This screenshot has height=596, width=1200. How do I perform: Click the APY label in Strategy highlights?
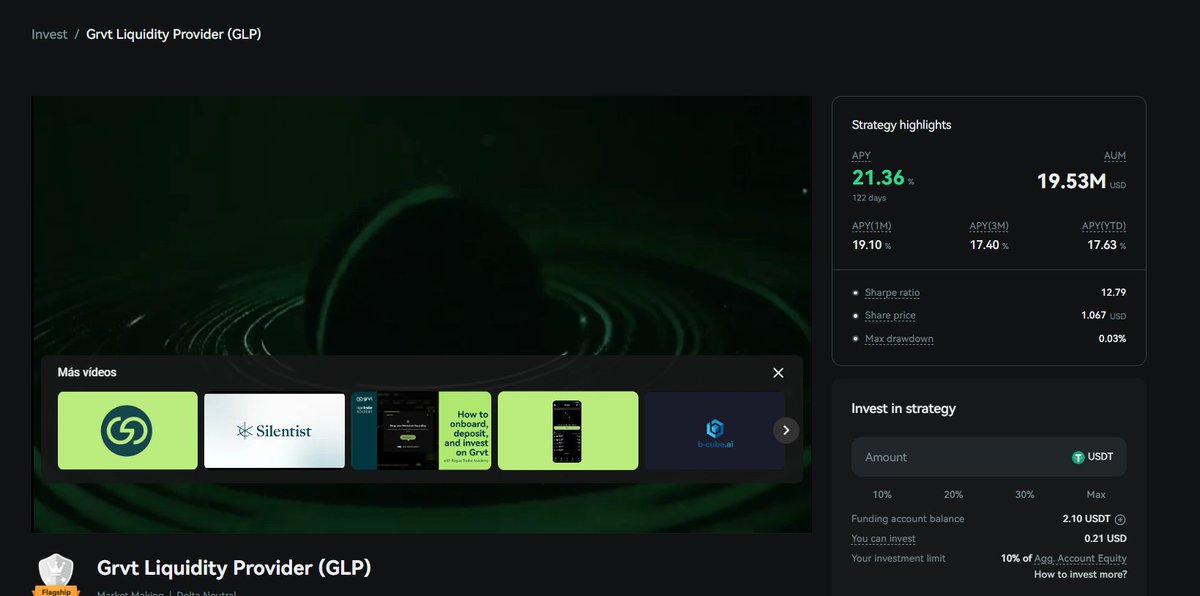tap(861, 156)
